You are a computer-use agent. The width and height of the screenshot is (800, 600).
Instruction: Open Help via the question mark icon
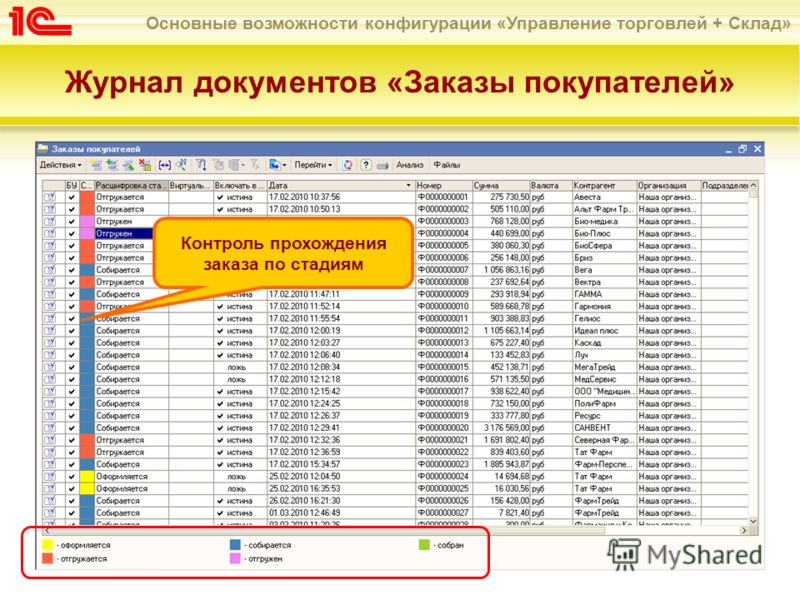(366, 165)
